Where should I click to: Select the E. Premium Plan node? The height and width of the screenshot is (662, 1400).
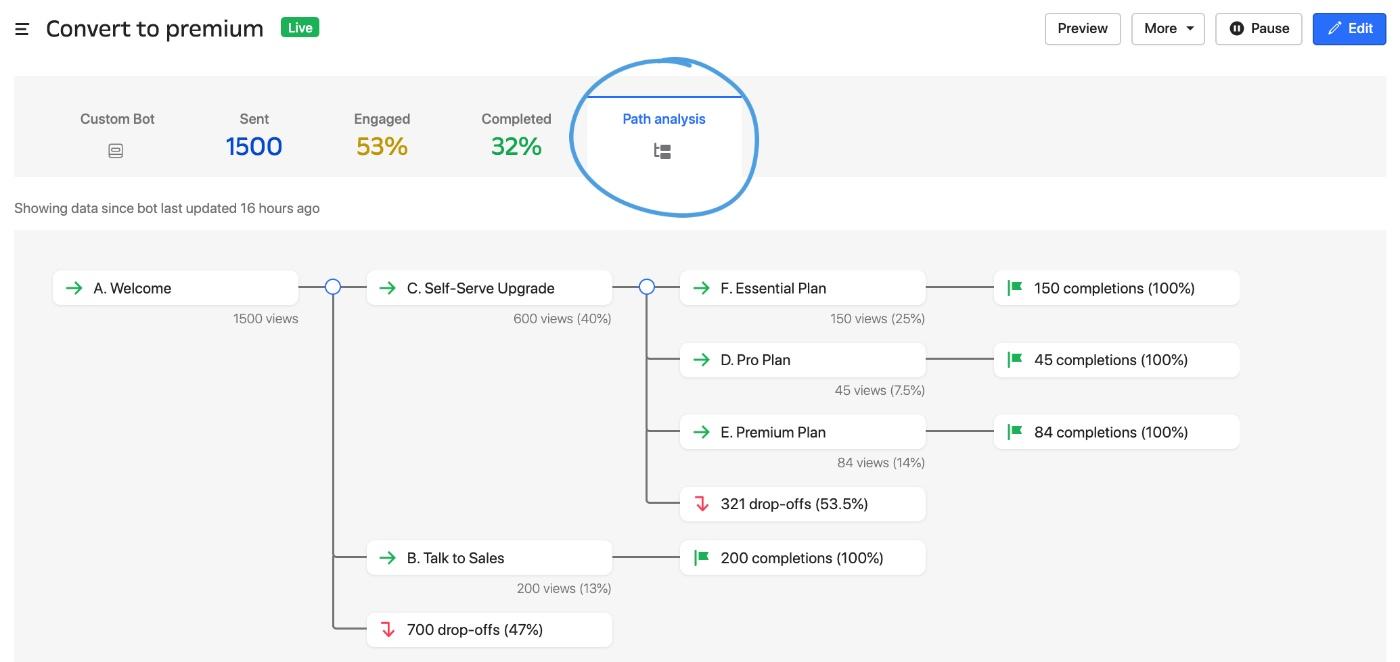pyautogui.click(x=802, y=432)
